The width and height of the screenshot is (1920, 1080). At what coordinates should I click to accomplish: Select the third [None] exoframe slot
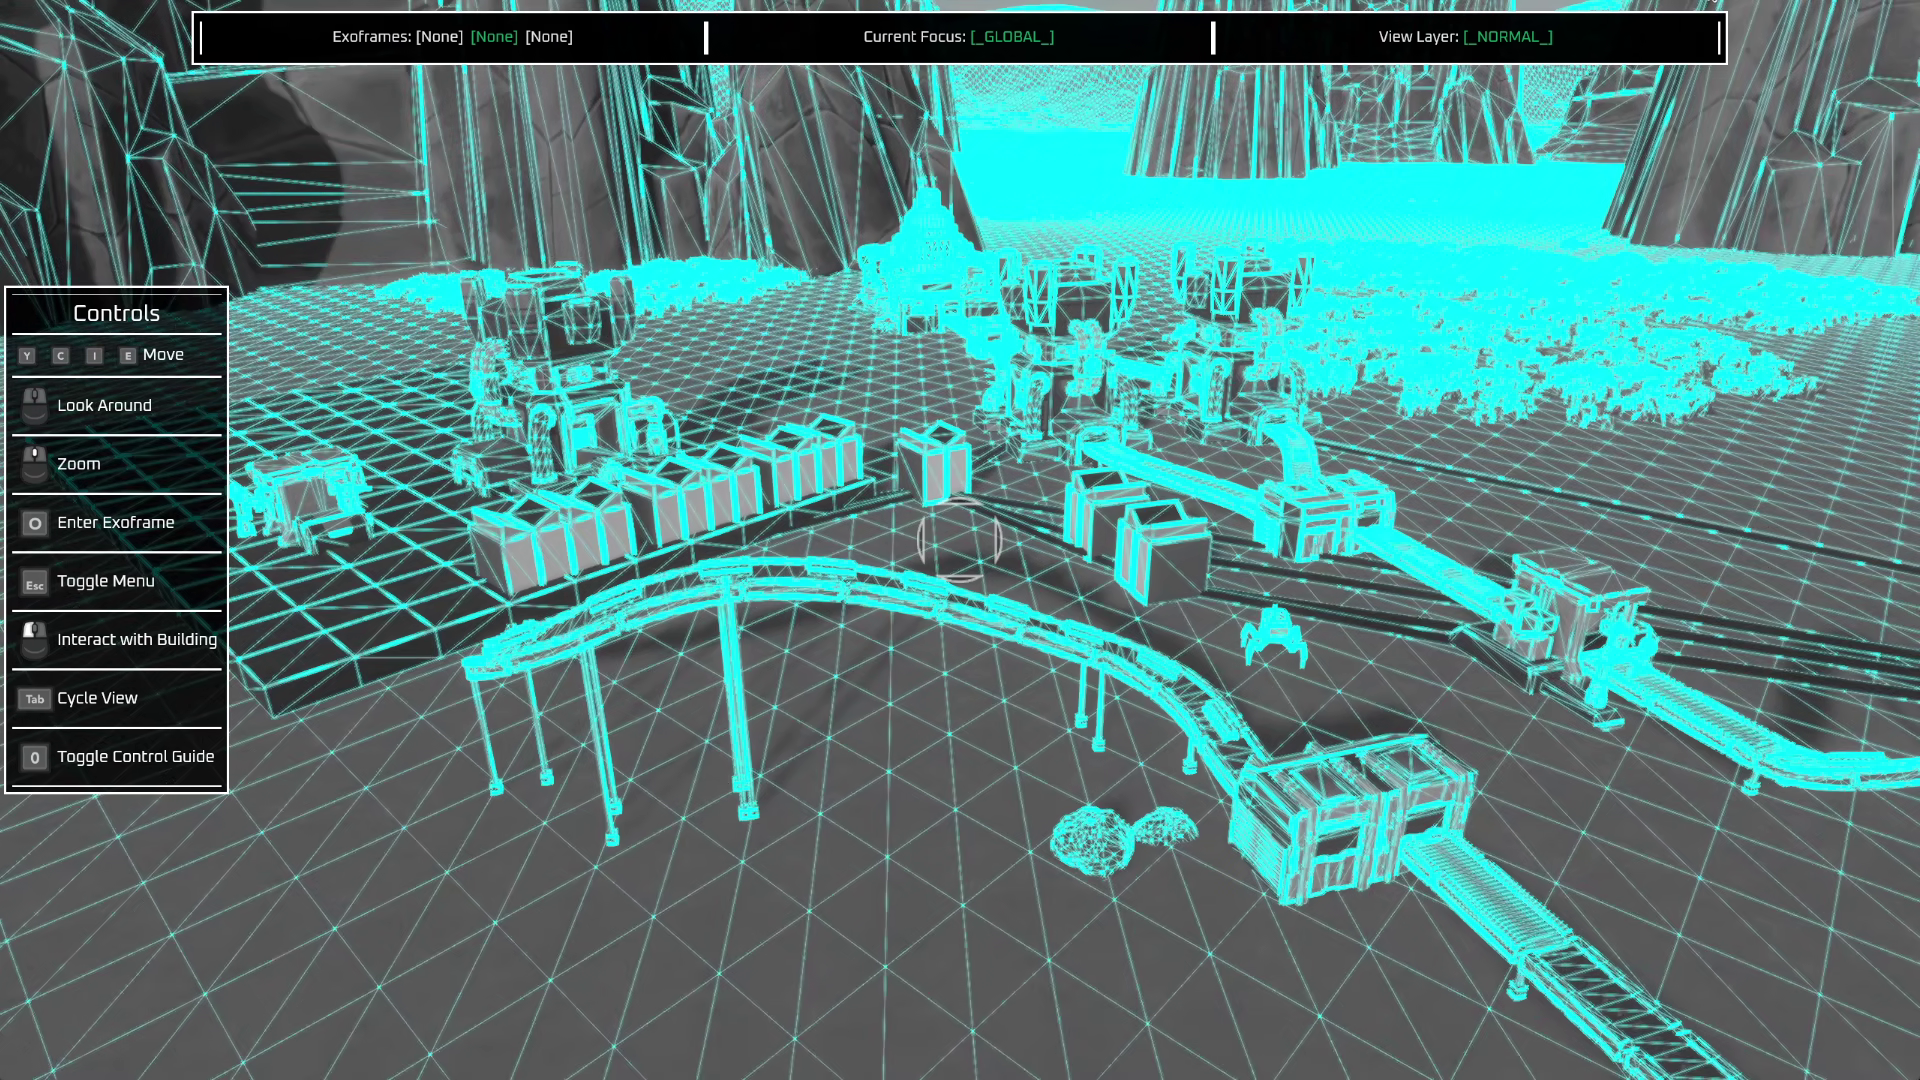pyautogui.click(x=549, y=37)
